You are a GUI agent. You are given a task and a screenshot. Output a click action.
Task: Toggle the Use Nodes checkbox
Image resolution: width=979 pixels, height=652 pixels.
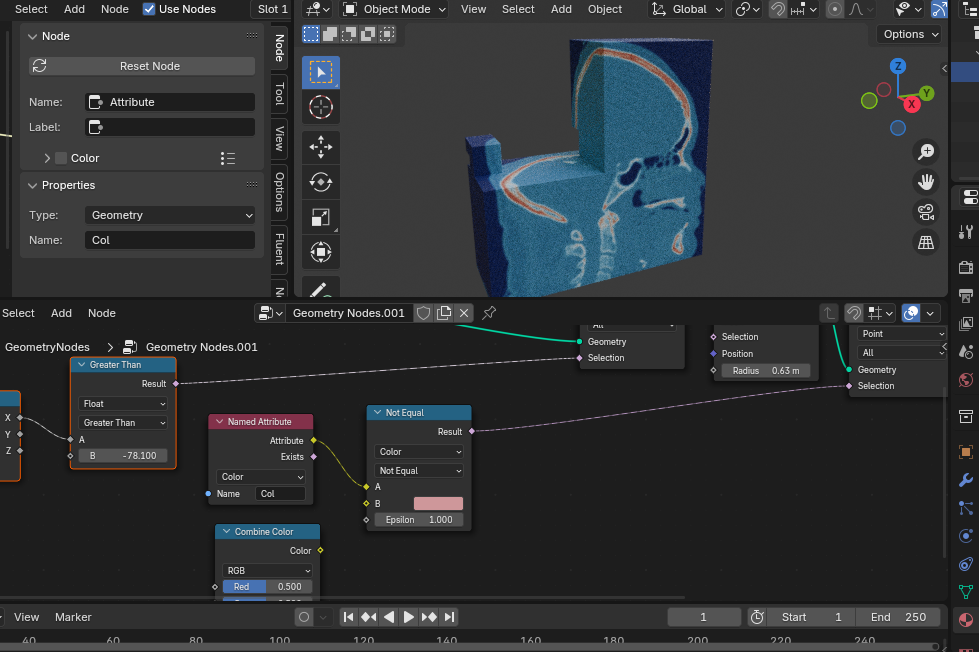pos(150,9)
